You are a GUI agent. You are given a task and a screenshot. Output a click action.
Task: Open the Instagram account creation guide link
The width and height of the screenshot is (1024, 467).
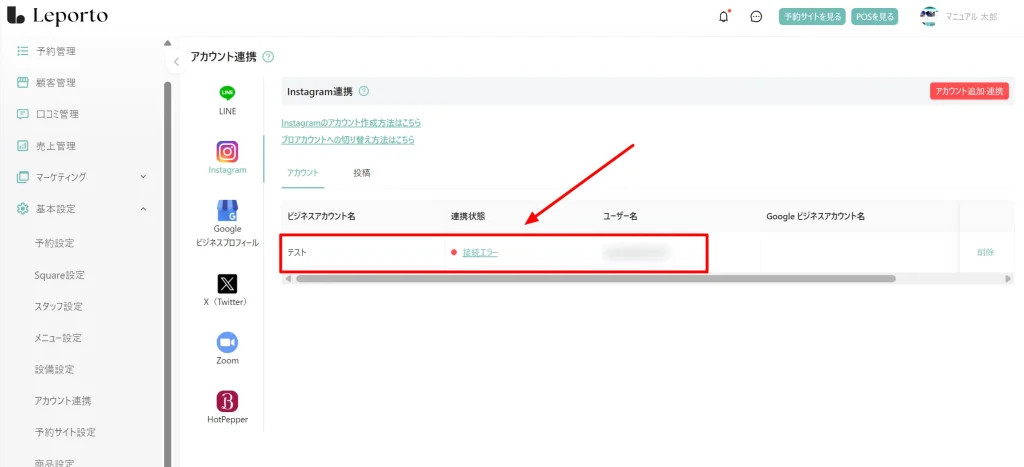pyautogui.click(x=351, y=123)
